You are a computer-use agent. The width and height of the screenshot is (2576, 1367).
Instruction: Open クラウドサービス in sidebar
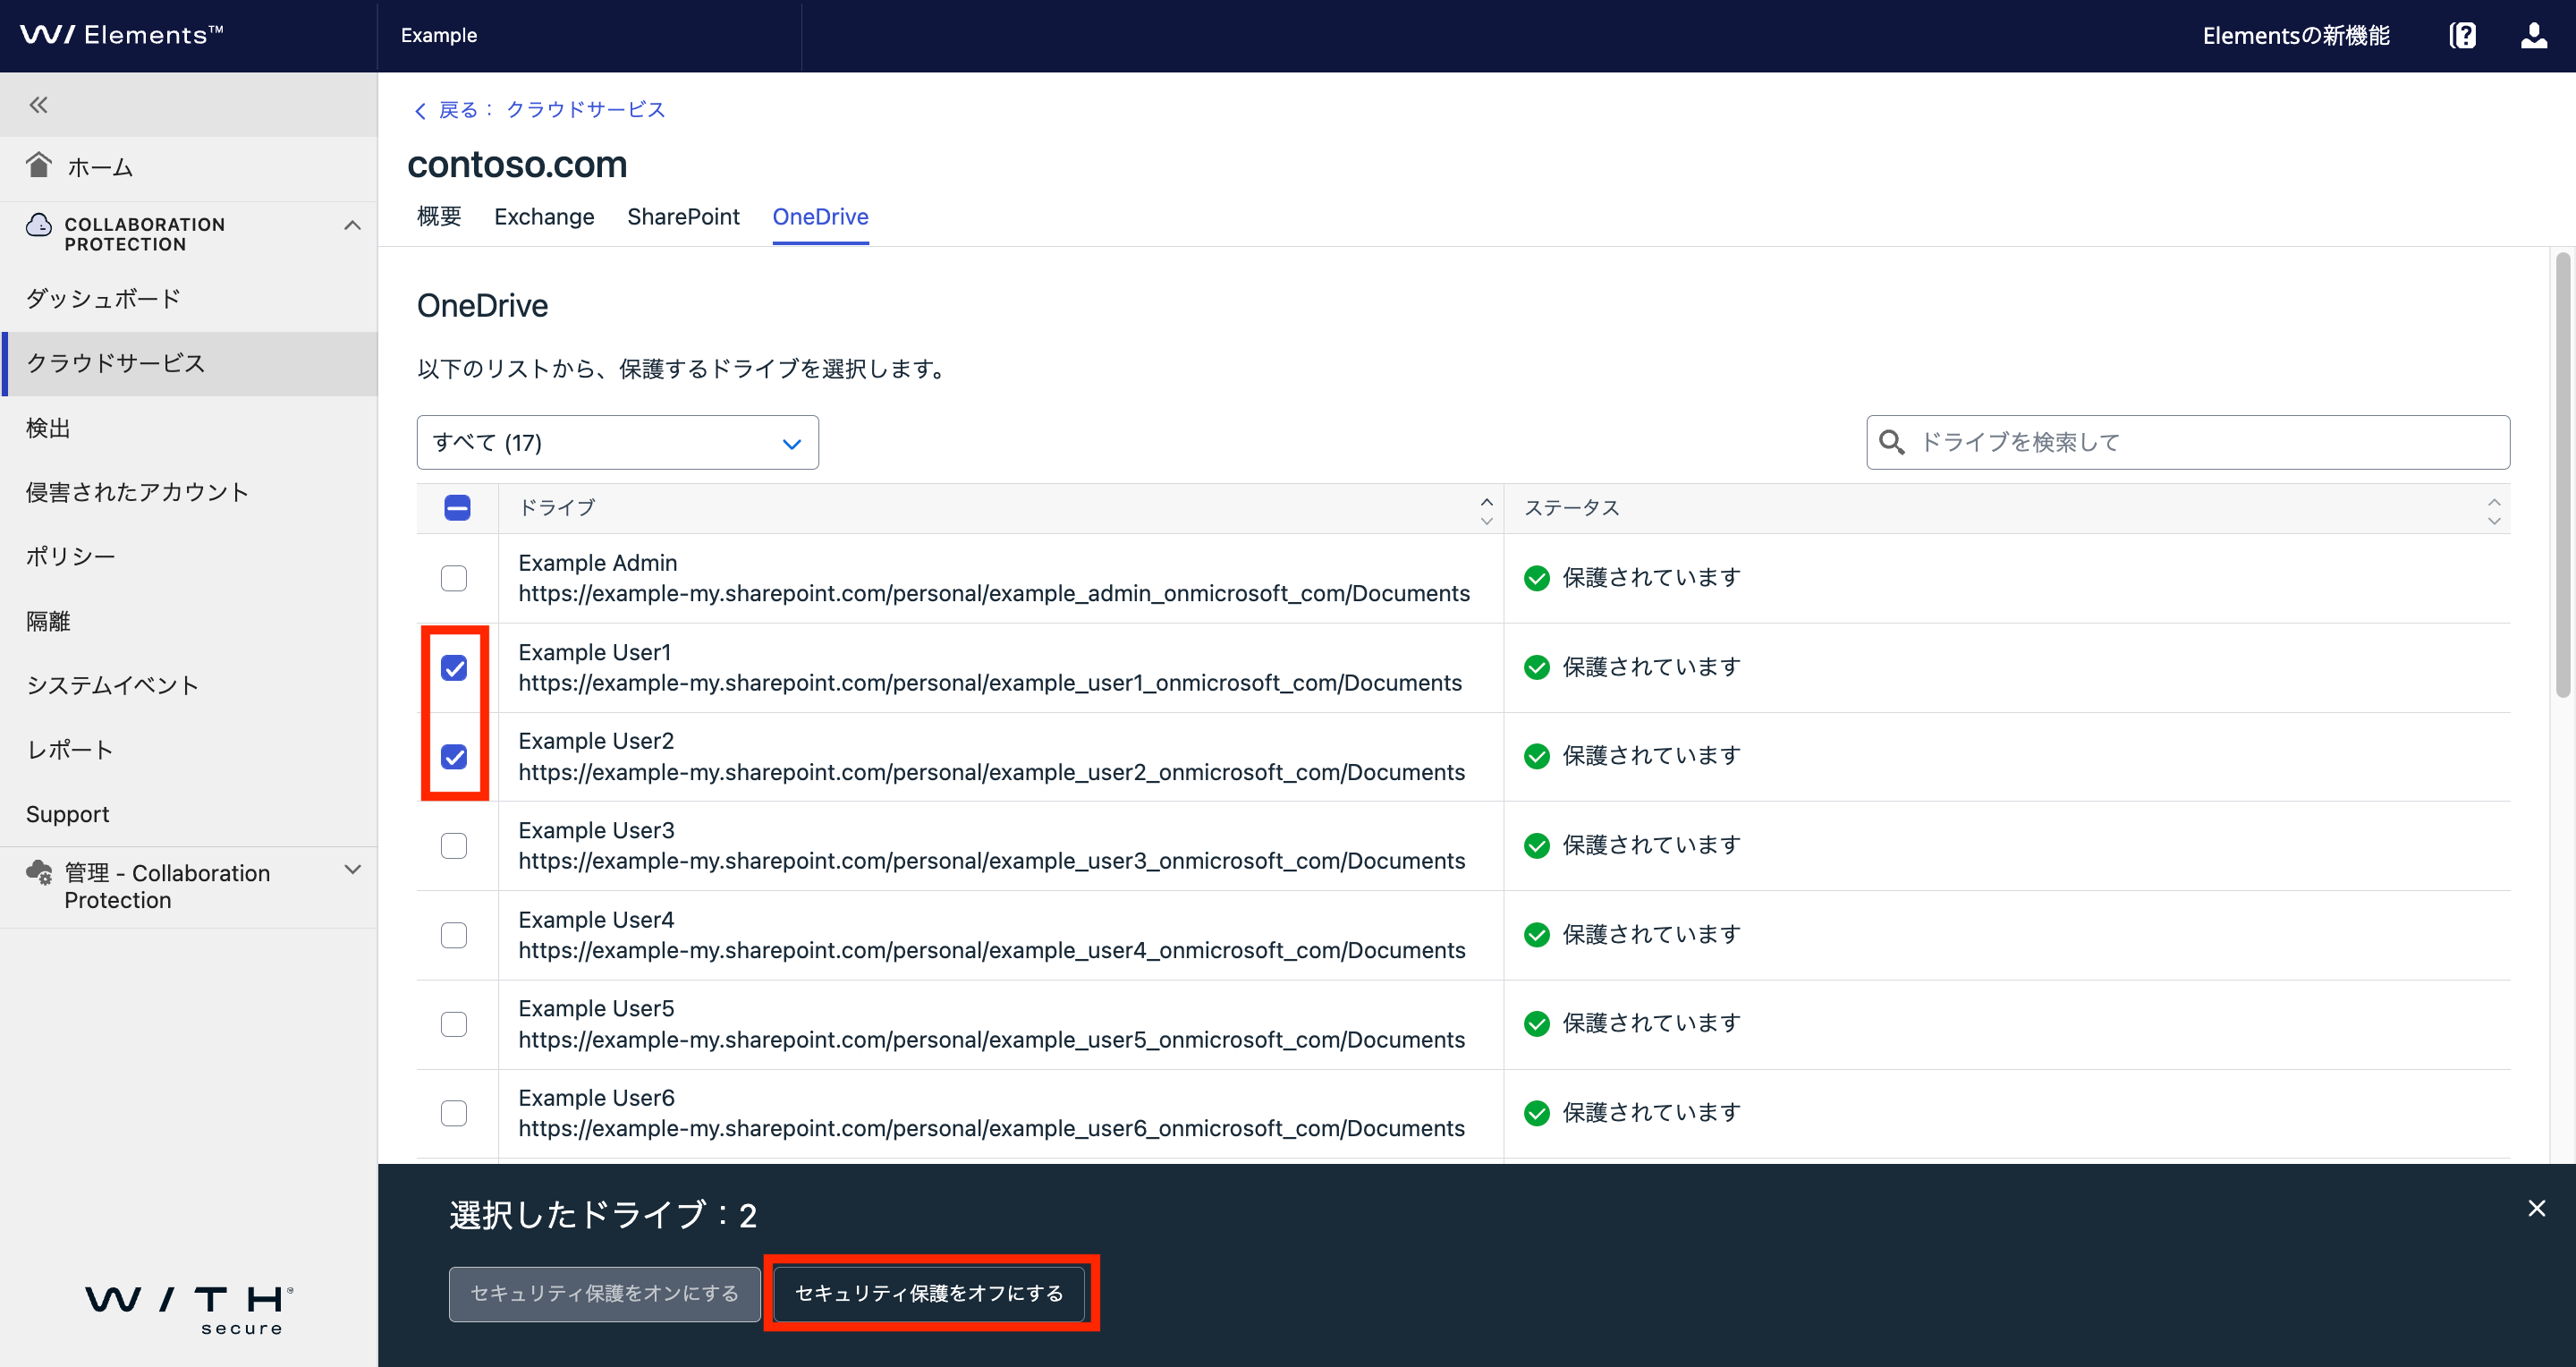click(189, 363)
